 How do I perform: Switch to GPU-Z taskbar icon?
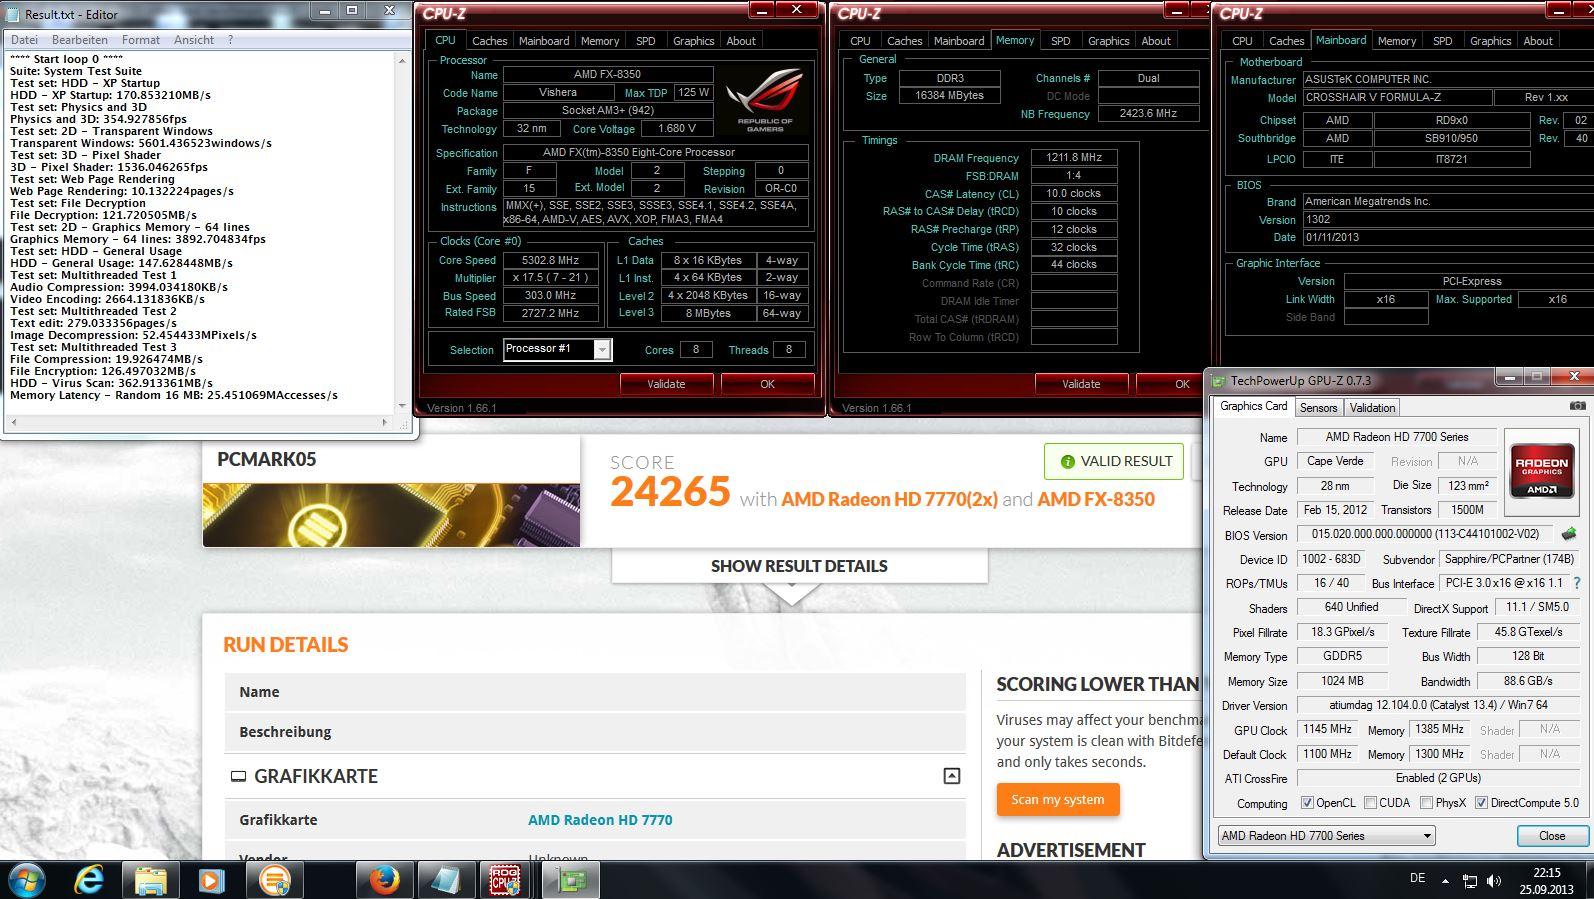pyautogui.click(x=571, y=880)
